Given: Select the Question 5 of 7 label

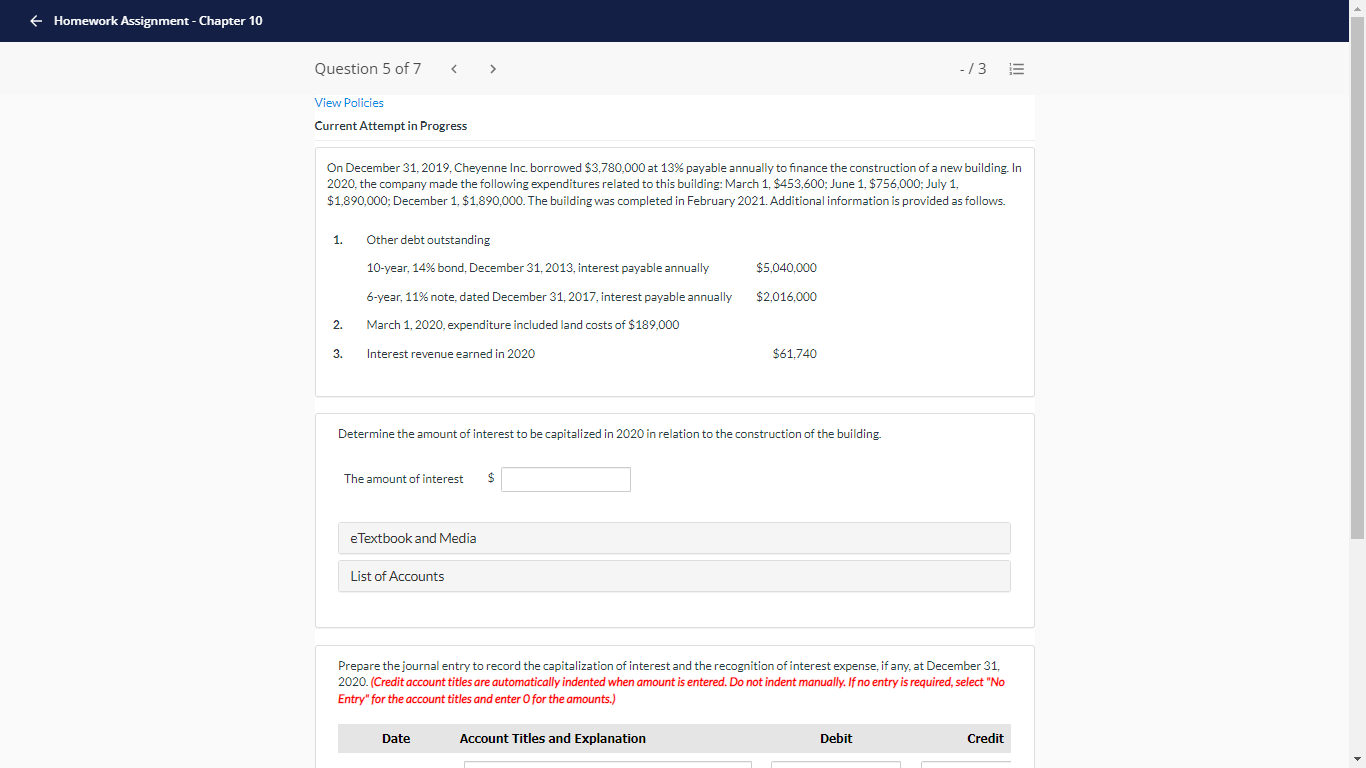Looking at the screenshot, I should [368, 68].
